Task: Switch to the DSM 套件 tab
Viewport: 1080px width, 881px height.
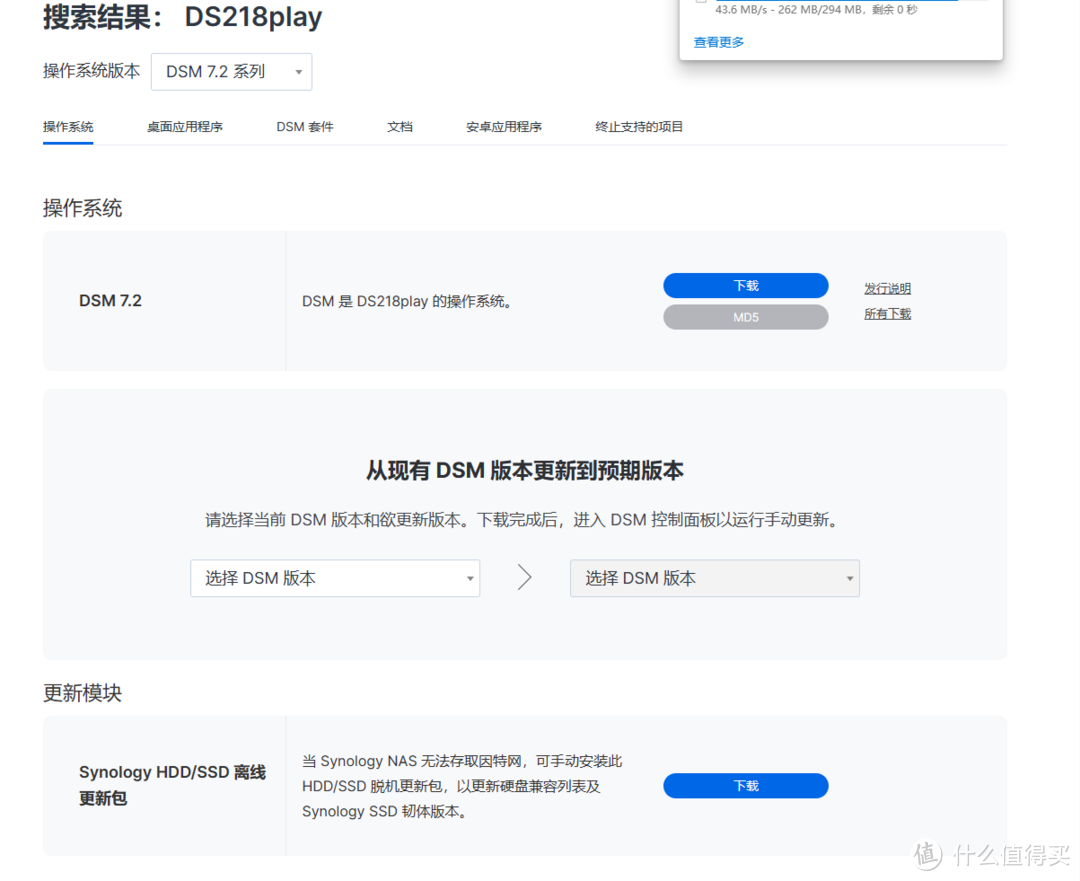Action: tap(304, 127)
